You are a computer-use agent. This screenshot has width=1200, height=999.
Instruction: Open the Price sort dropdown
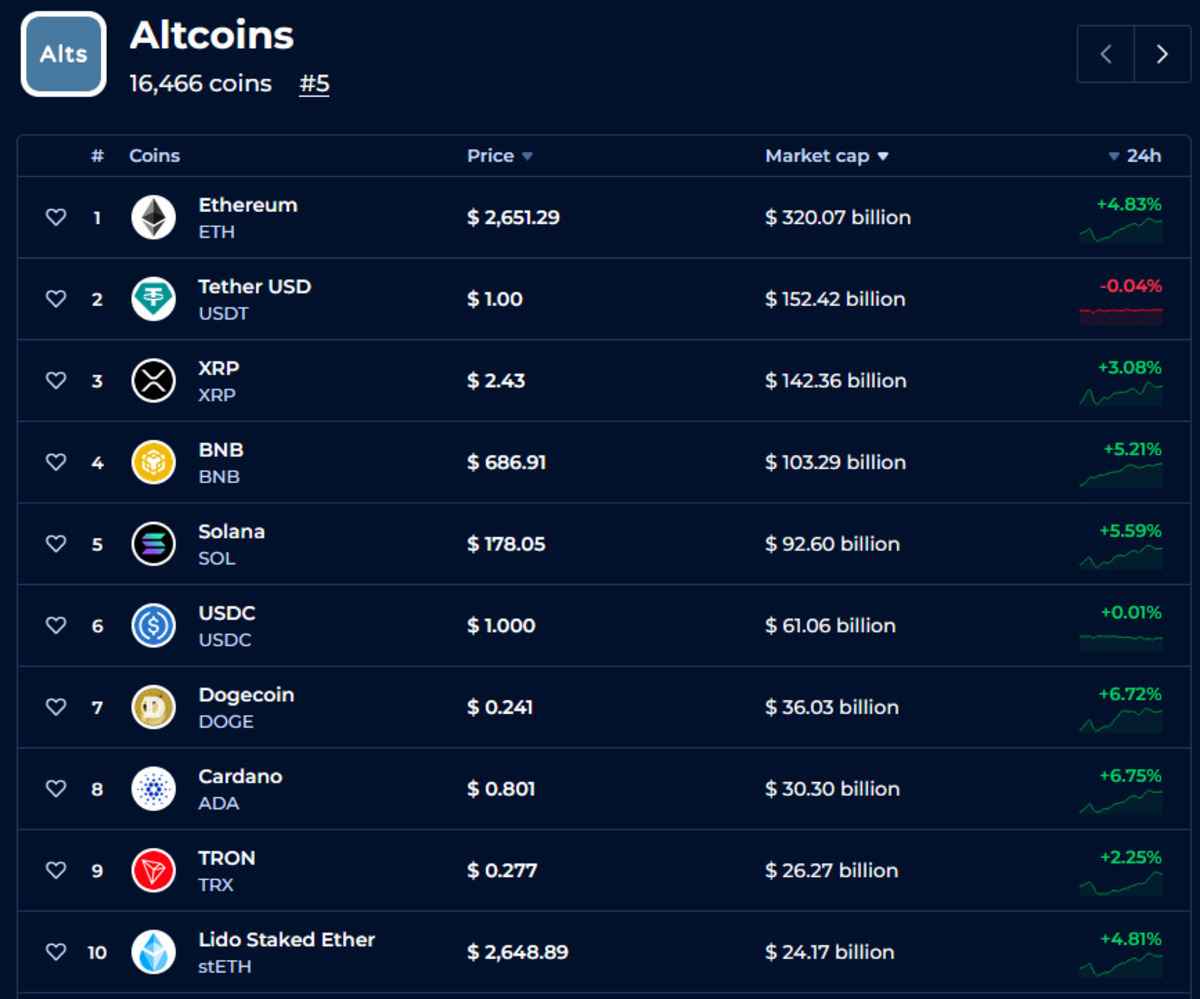coord(526,156)
